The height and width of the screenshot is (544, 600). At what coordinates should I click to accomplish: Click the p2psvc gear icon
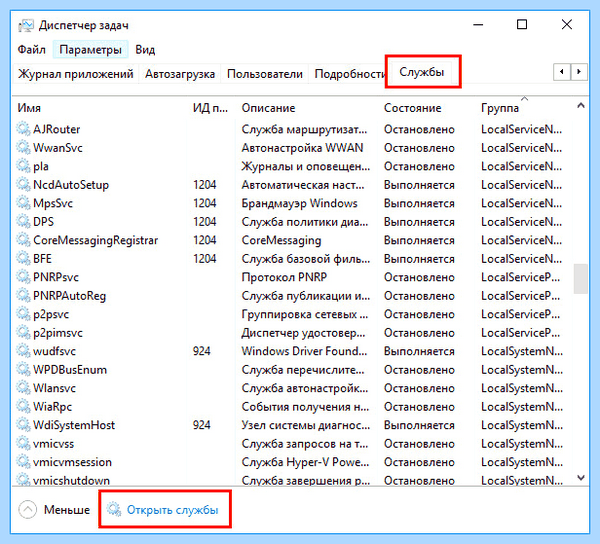[23, 314]
